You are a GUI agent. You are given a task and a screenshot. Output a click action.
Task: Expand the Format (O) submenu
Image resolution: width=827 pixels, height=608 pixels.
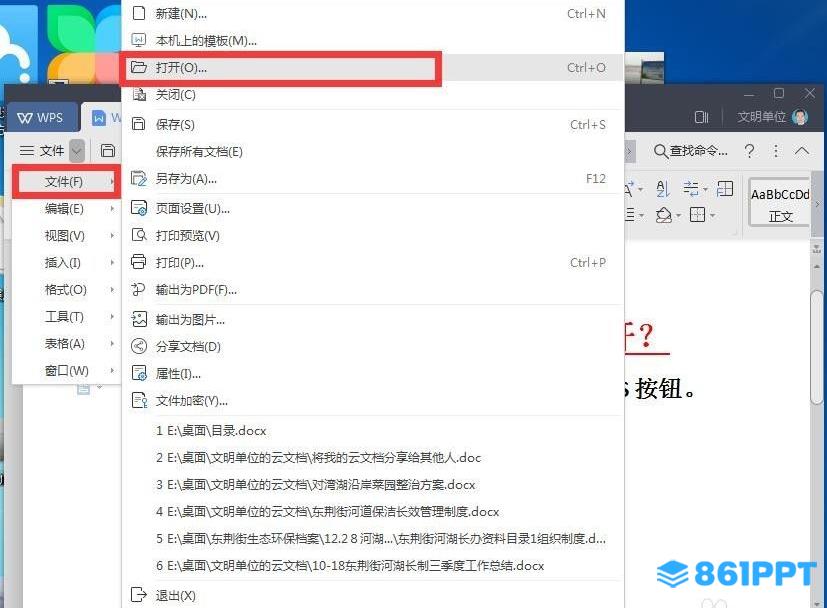(66, 289)
